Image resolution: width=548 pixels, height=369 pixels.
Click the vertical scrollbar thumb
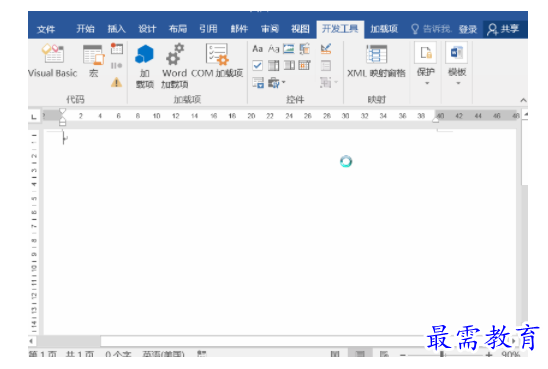coord(525,152)
